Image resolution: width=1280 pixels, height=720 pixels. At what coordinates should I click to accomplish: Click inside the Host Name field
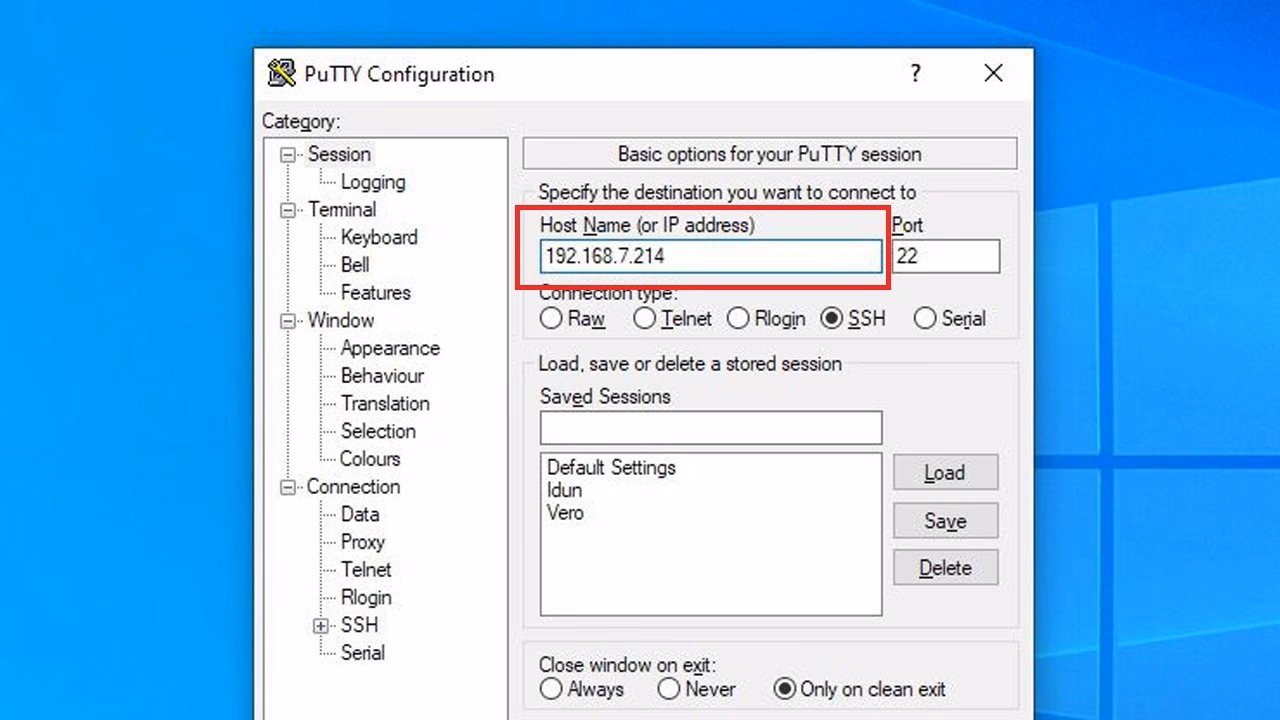pyautogui.click(x=710, y=257)
